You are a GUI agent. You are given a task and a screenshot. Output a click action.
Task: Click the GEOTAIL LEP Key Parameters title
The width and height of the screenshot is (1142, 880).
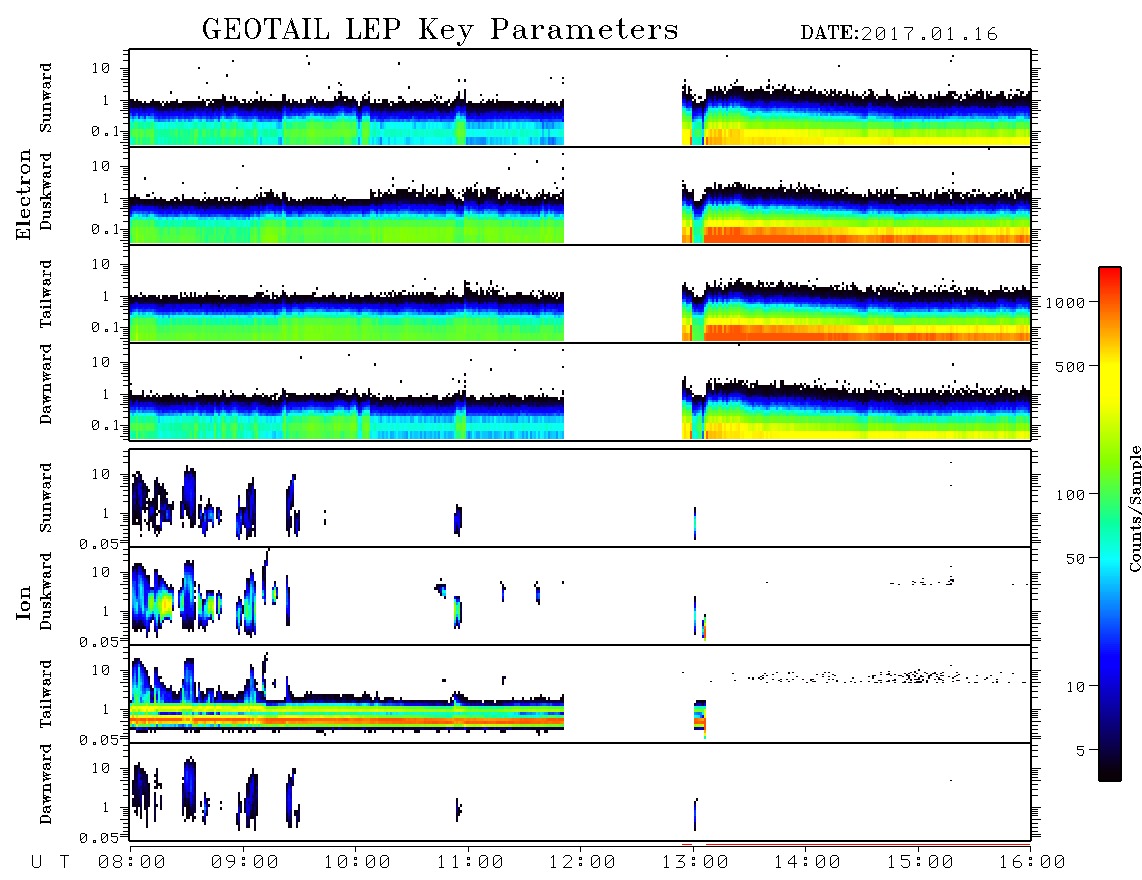pyautogui.click(x=440, y=30)
